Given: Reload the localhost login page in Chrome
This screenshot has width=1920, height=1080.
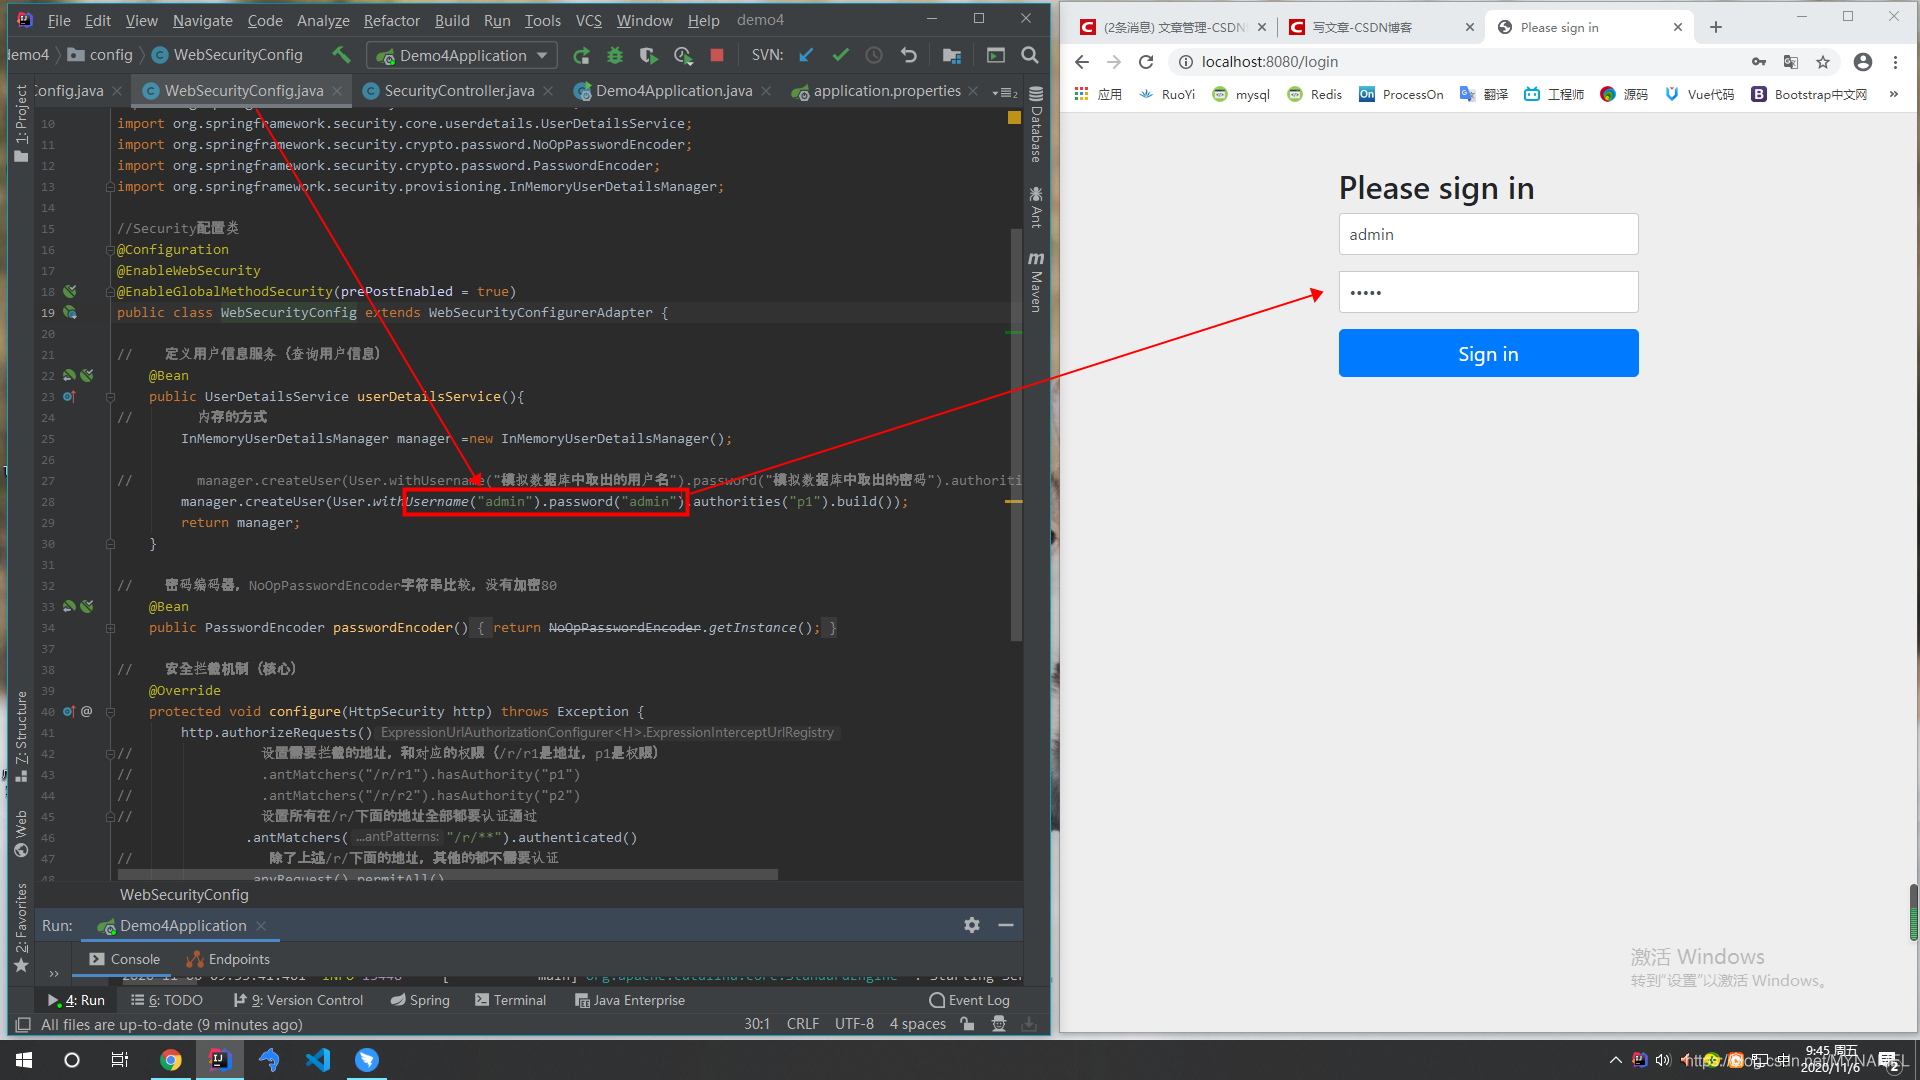Looking at the screenshot, I should [x=1146, y=62].
